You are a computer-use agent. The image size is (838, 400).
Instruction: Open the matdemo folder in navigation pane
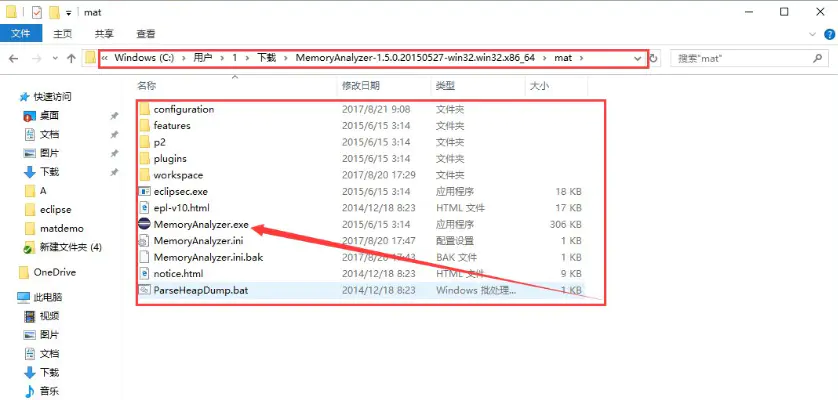point(61,228)
